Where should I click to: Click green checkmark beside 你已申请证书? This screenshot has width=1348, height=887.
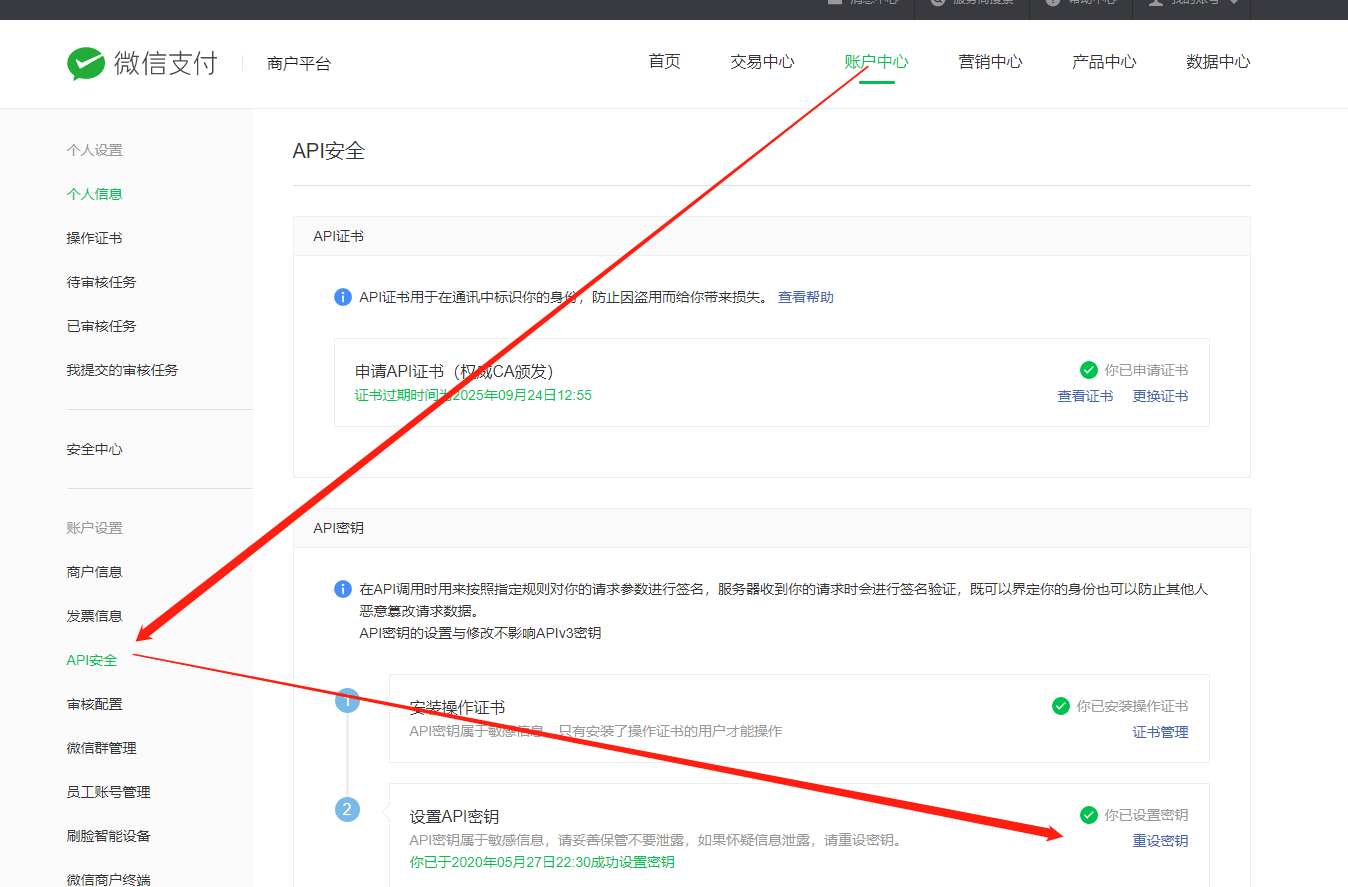coord(1089,370)
